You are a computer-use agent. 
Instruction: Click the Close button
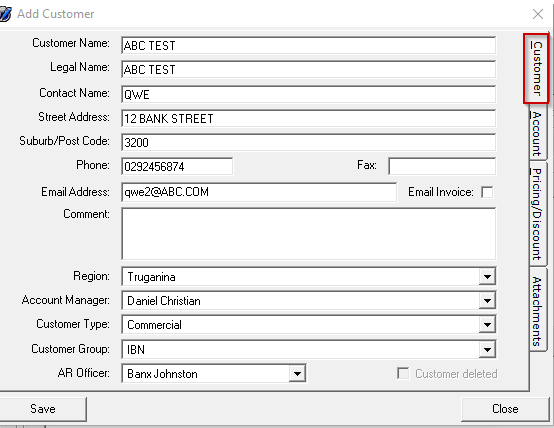tap(505, 409)
